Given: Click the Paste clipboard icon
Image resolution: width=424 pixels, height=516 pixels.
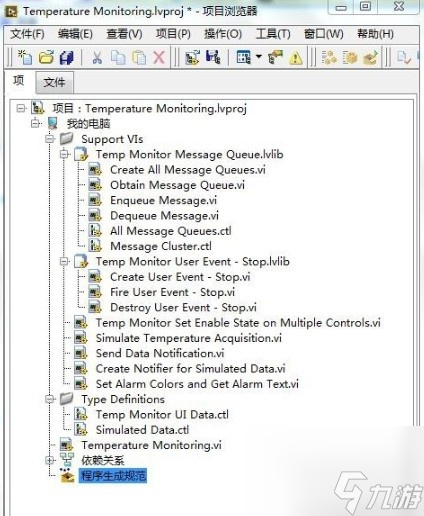Looking at the screenshot, I should click(x=139, y=57).
